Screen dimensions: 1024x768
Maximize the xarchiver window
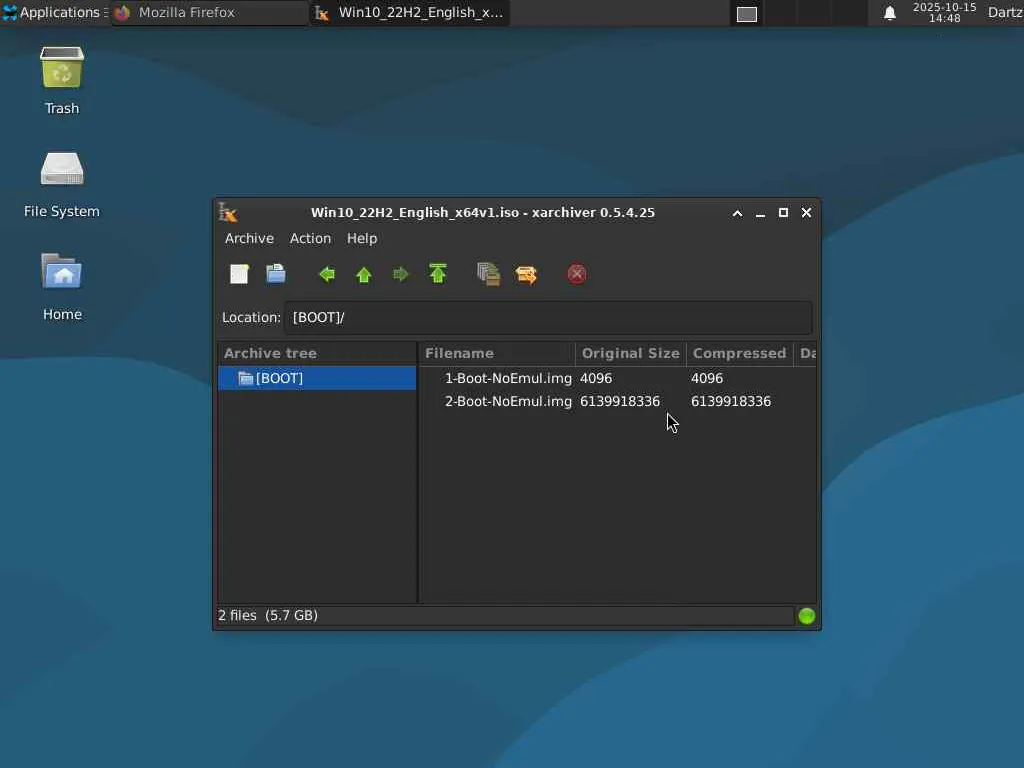(x=783, y=213)
